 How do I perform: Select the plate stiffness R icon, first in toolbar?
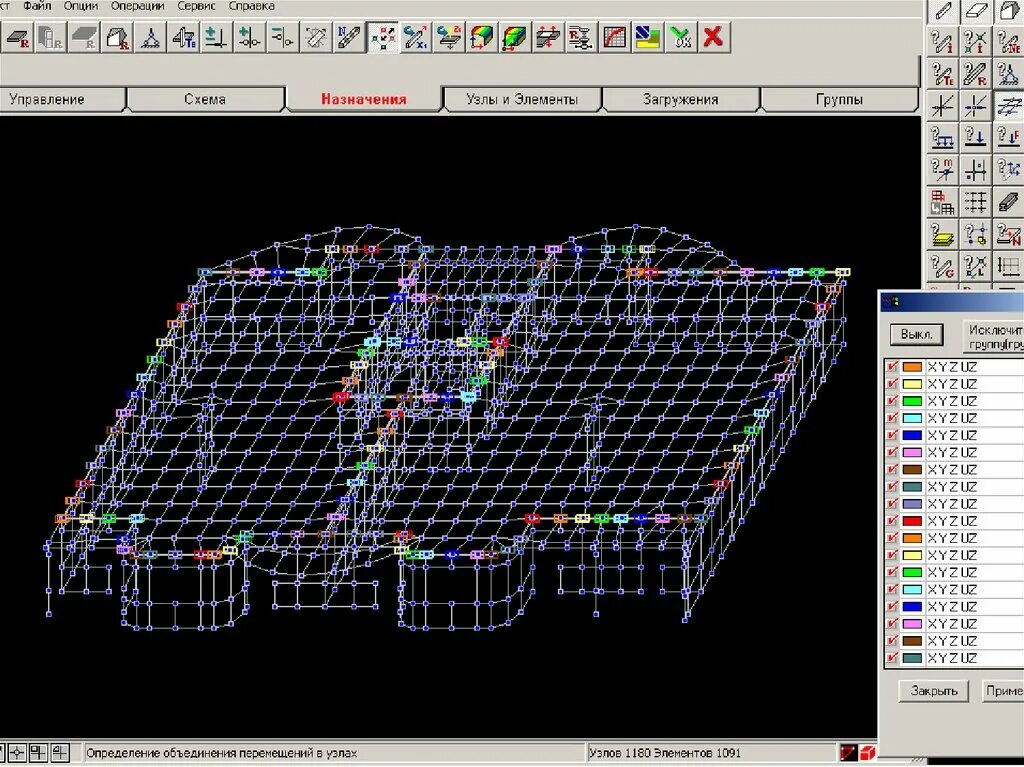pos(17,37)
